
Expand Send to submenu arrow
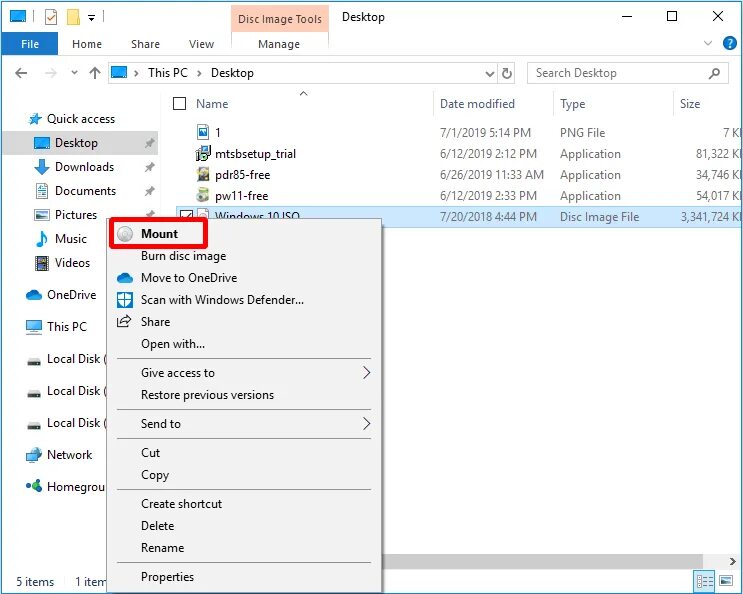366,423
